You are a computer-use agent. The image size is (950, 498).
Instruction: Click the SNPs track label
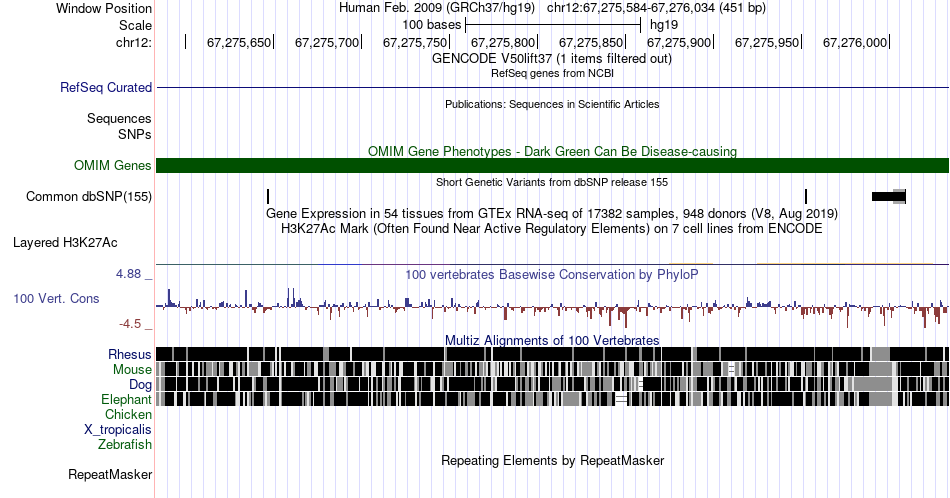[135, 134]
